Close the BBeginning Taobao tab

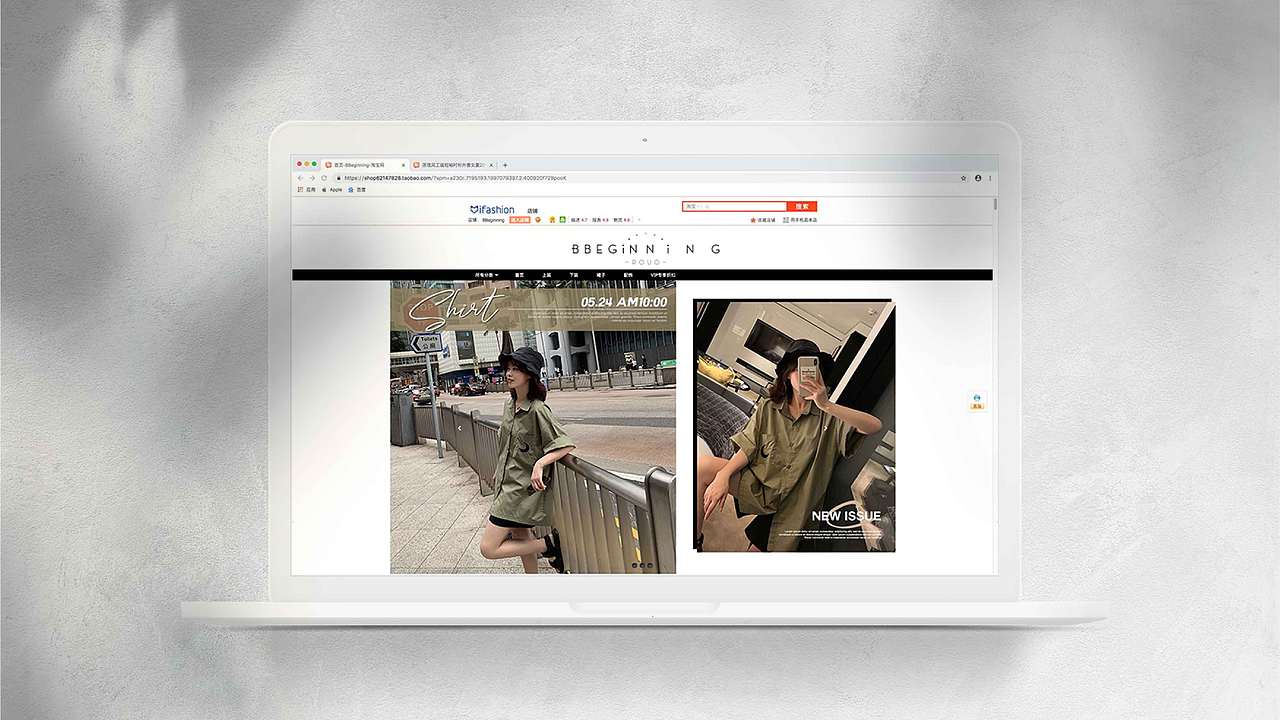click(x=403, y=165)
